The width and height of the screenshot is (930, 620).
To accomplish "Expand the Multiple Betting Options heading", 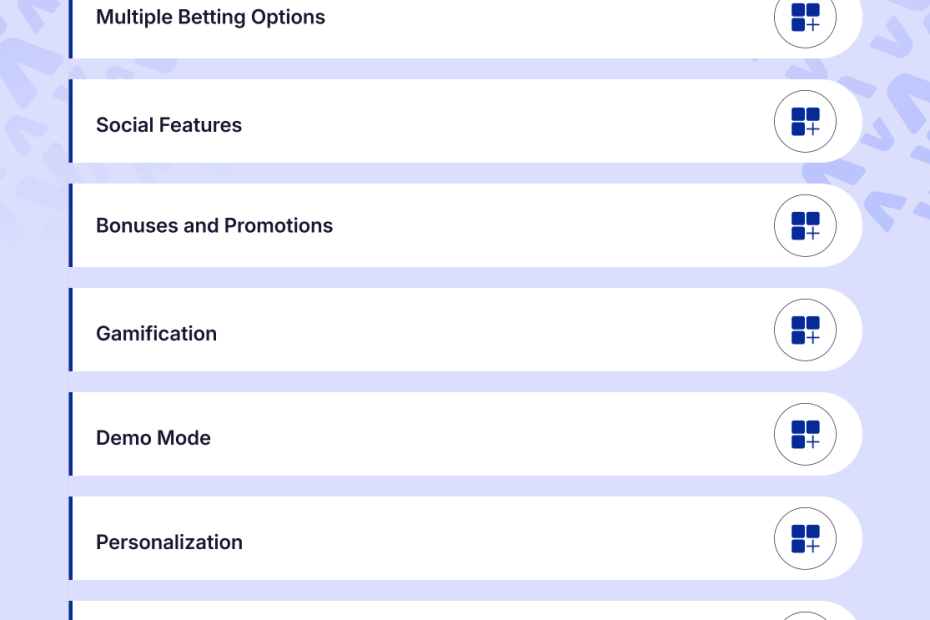I will click(210, 17).
